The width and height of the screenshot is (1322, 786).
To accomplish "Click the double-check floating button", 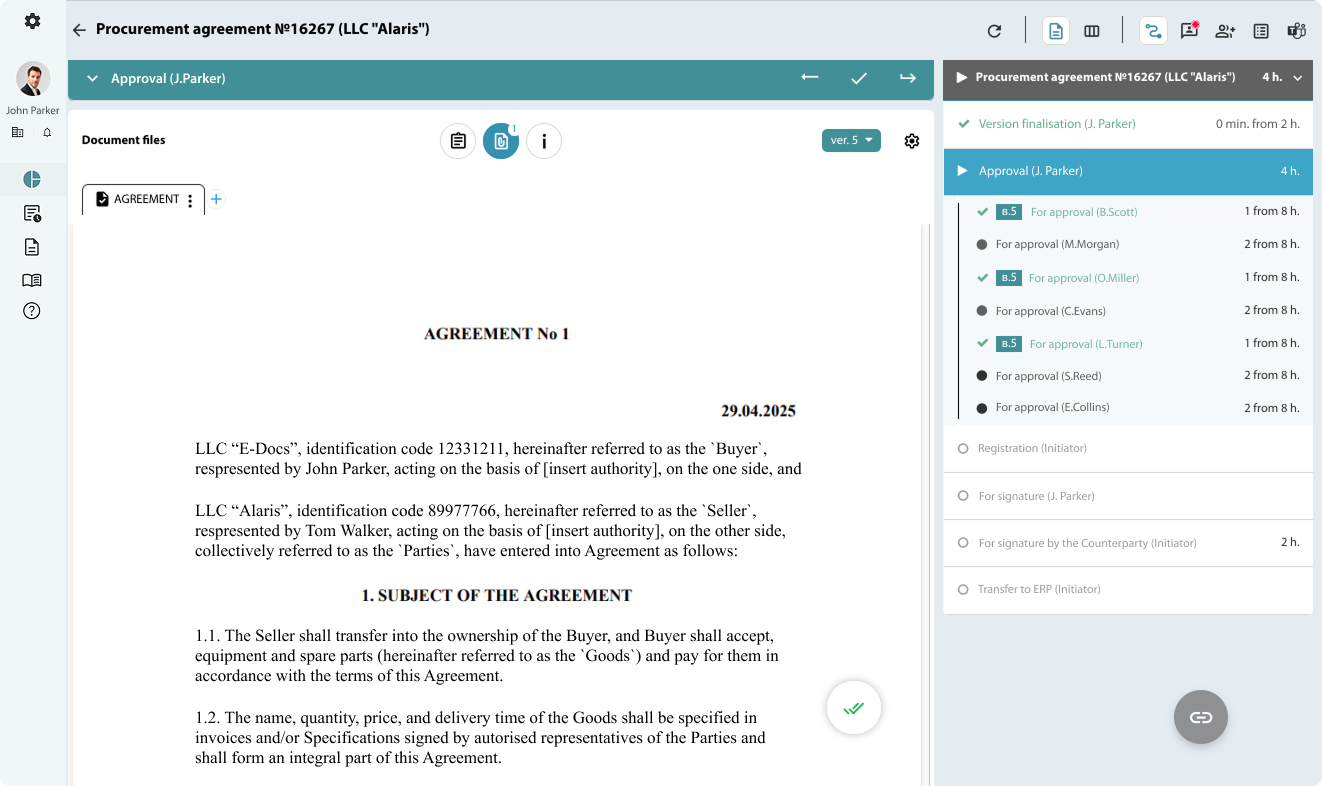I will click(853, 708).
